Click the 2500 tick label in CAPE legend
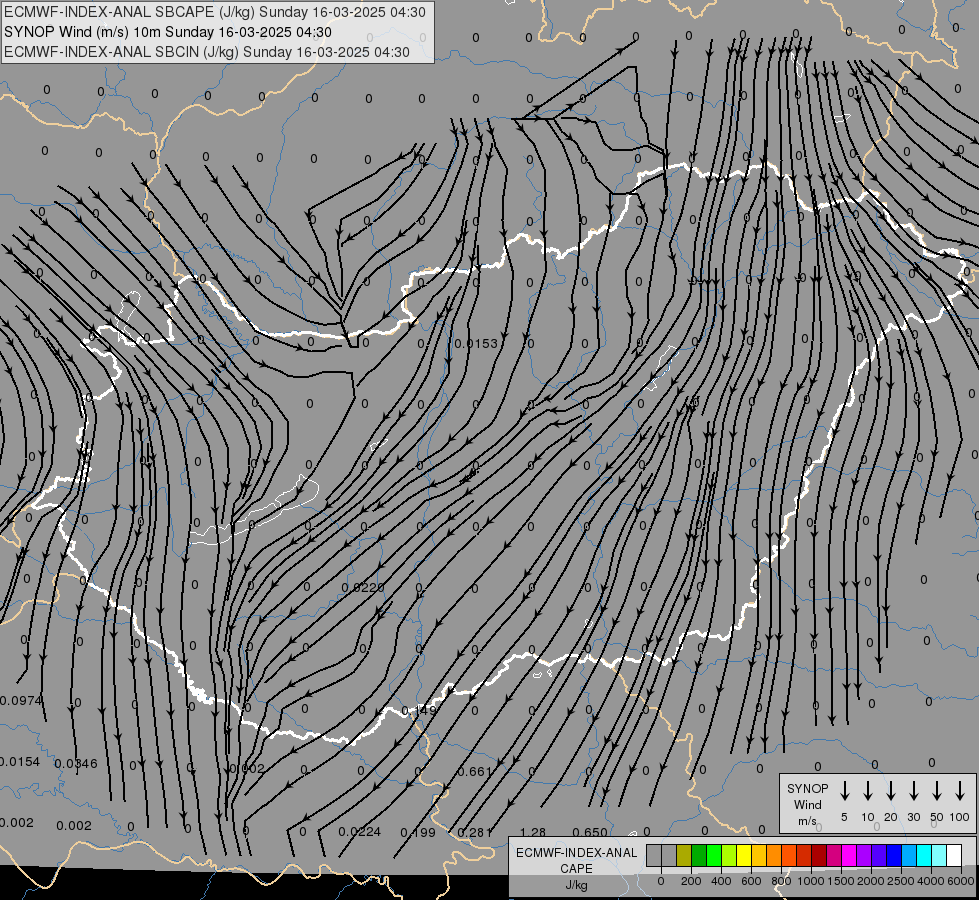The image size is (979, 900). tap(901, 881)
